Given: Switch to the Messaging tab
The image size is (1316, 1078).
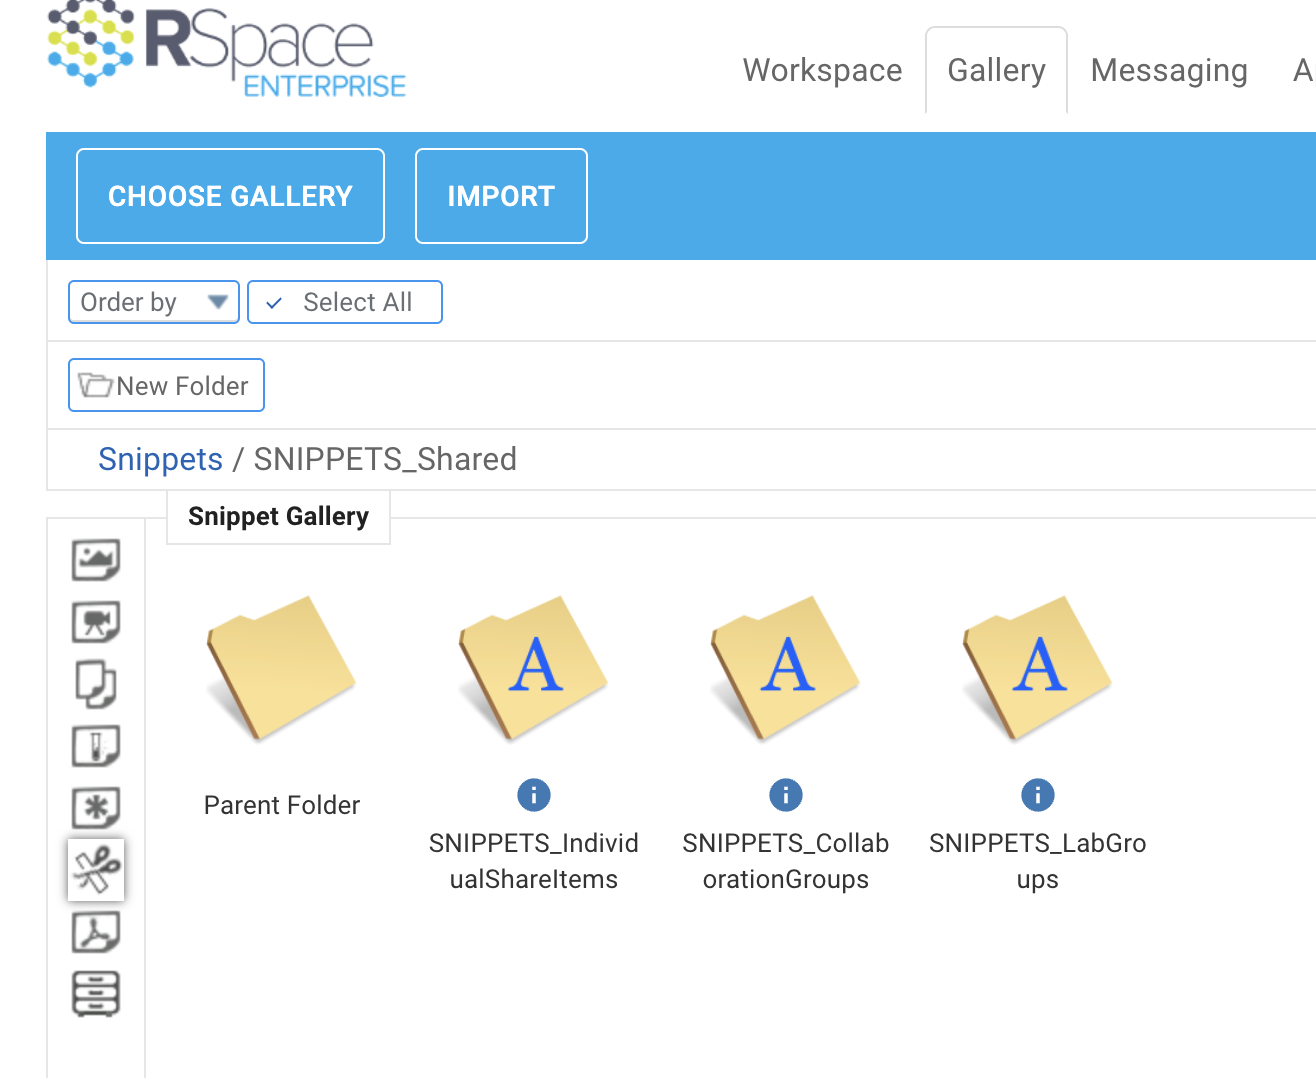Looking at the screenshot, I should [1169, 70].
